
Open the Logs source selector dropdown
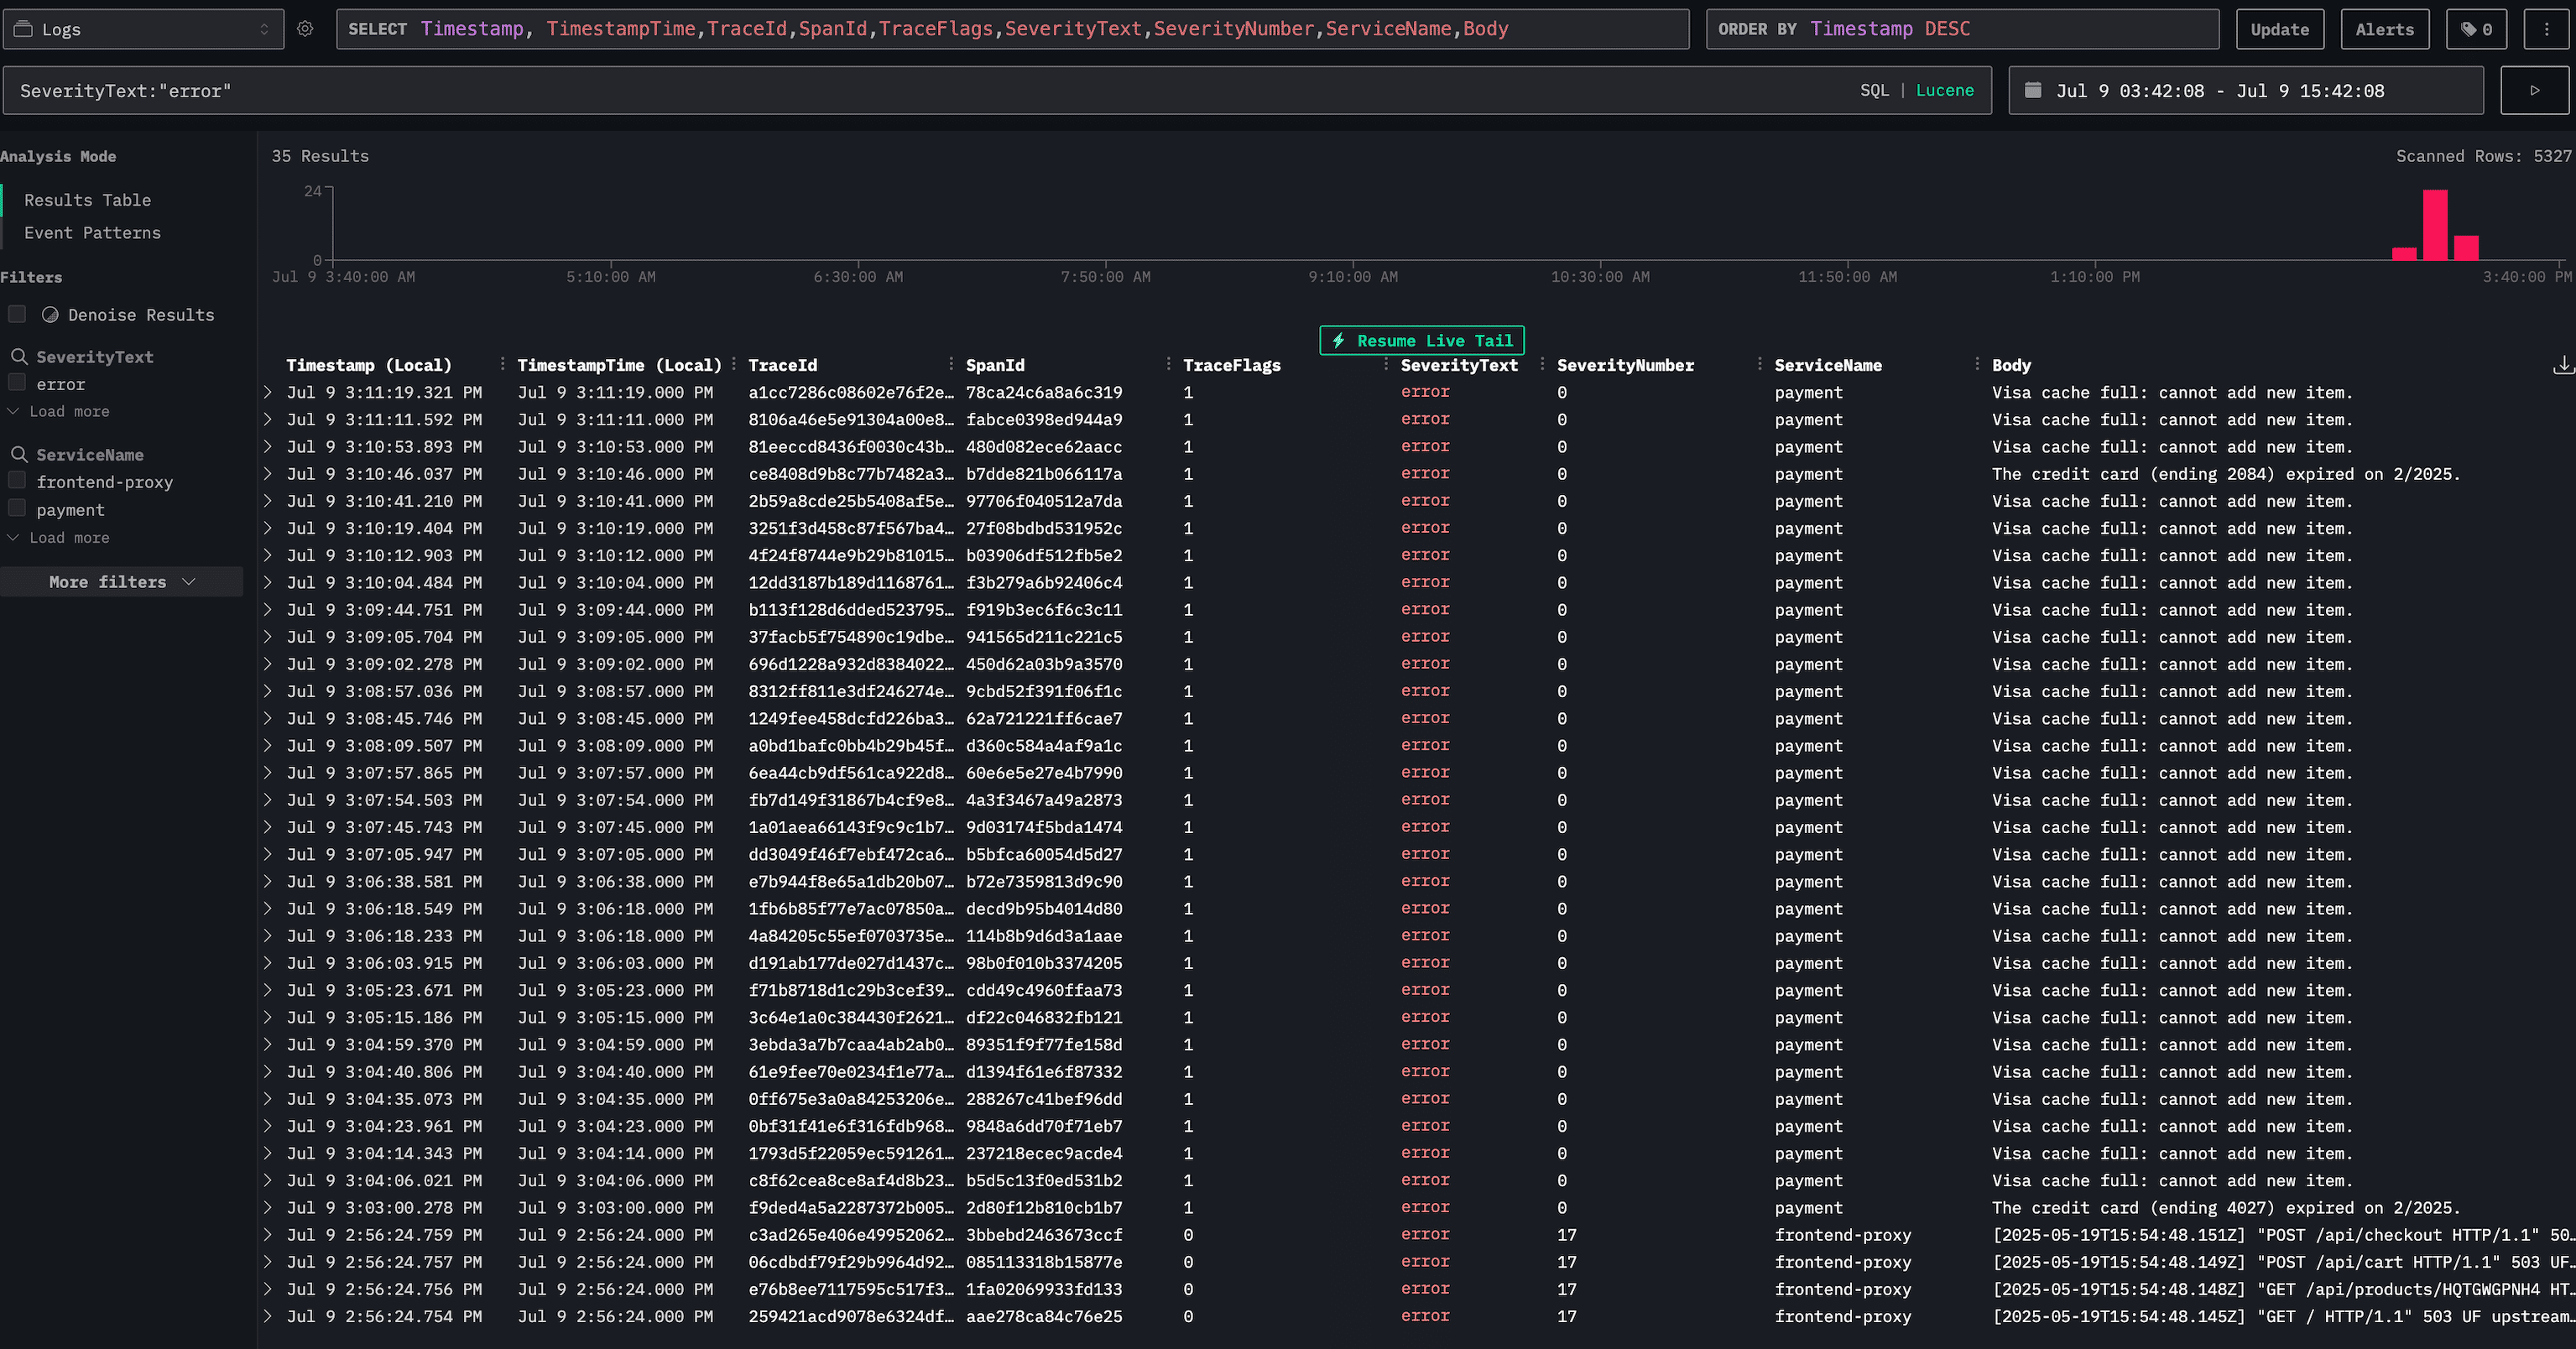(x=143, y=29)
